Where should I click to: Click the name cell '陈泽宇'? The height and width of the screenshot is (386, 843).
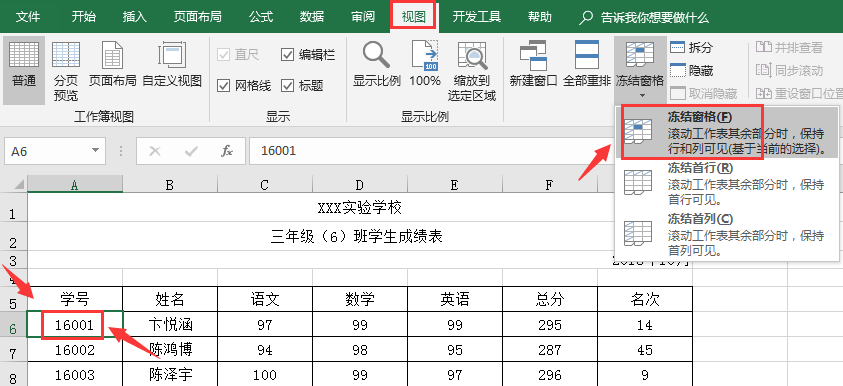[170, 375]
